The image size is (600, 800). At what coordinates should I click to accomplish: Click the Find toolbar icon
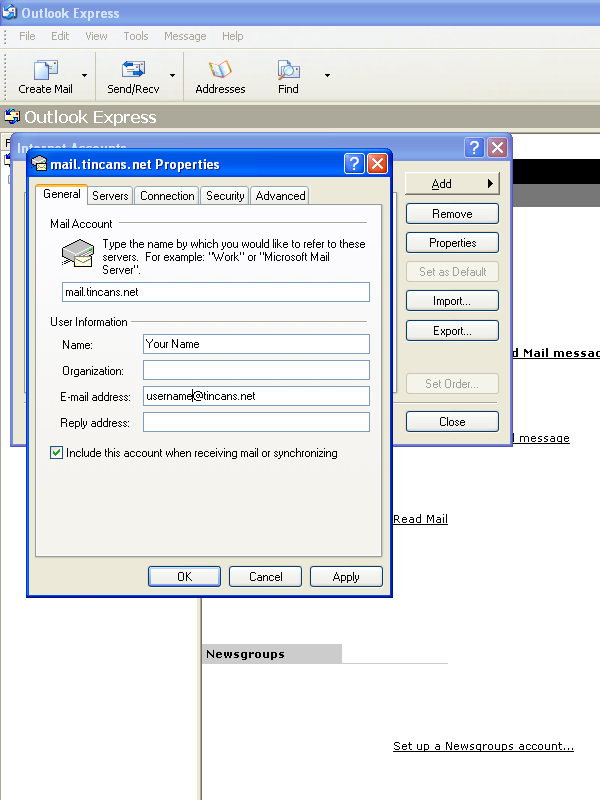click(288, 70)
